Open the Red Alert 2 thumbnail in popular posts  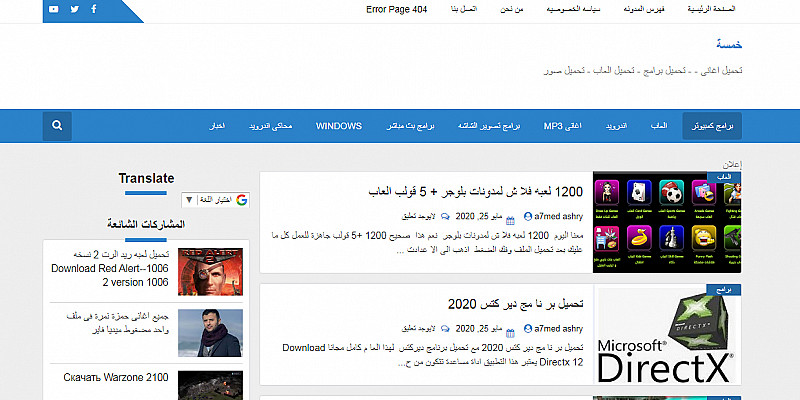tap(210, 272)
